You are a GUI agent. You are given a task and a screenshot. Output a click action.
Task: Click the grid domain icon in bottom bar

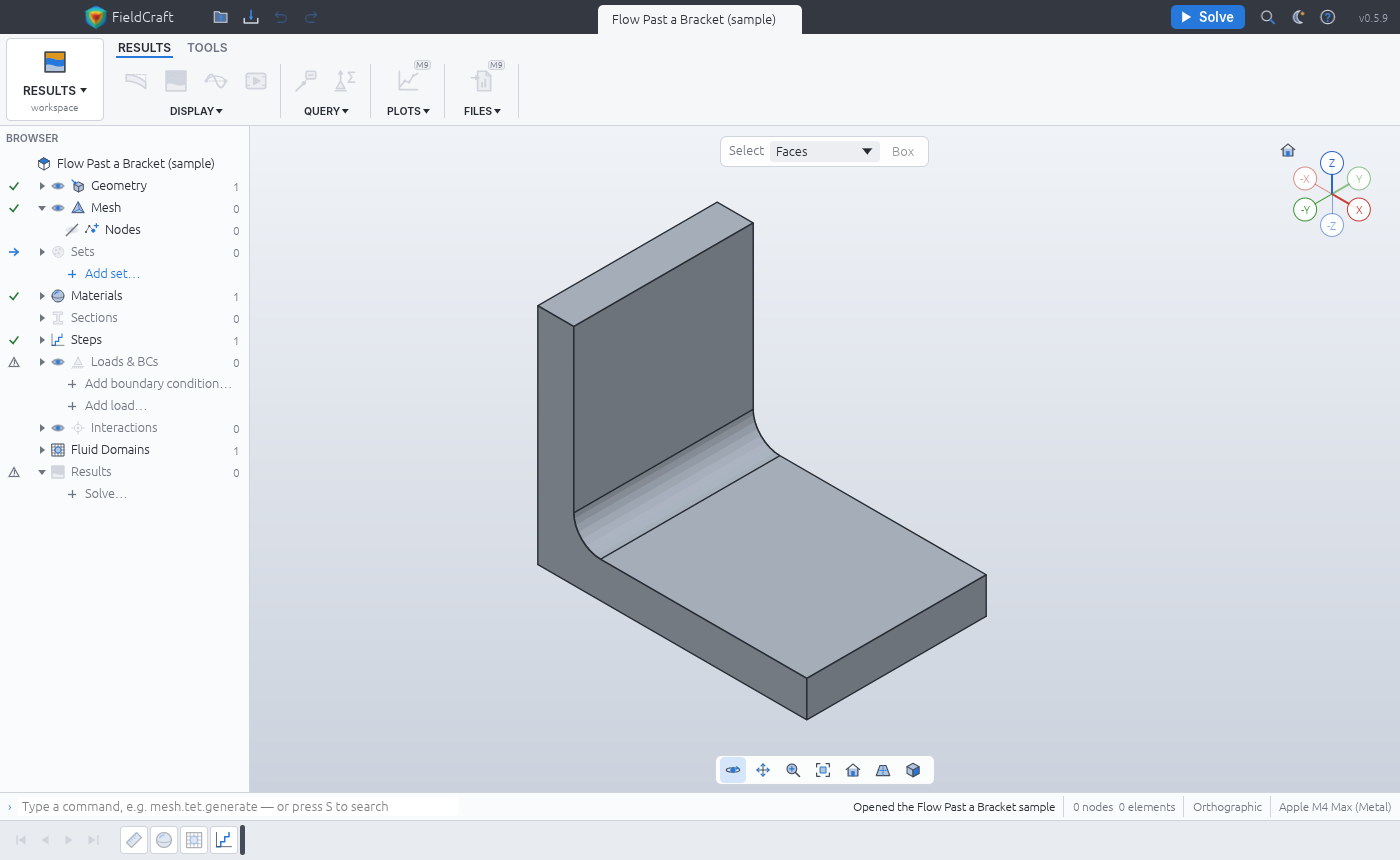[194, 840]
